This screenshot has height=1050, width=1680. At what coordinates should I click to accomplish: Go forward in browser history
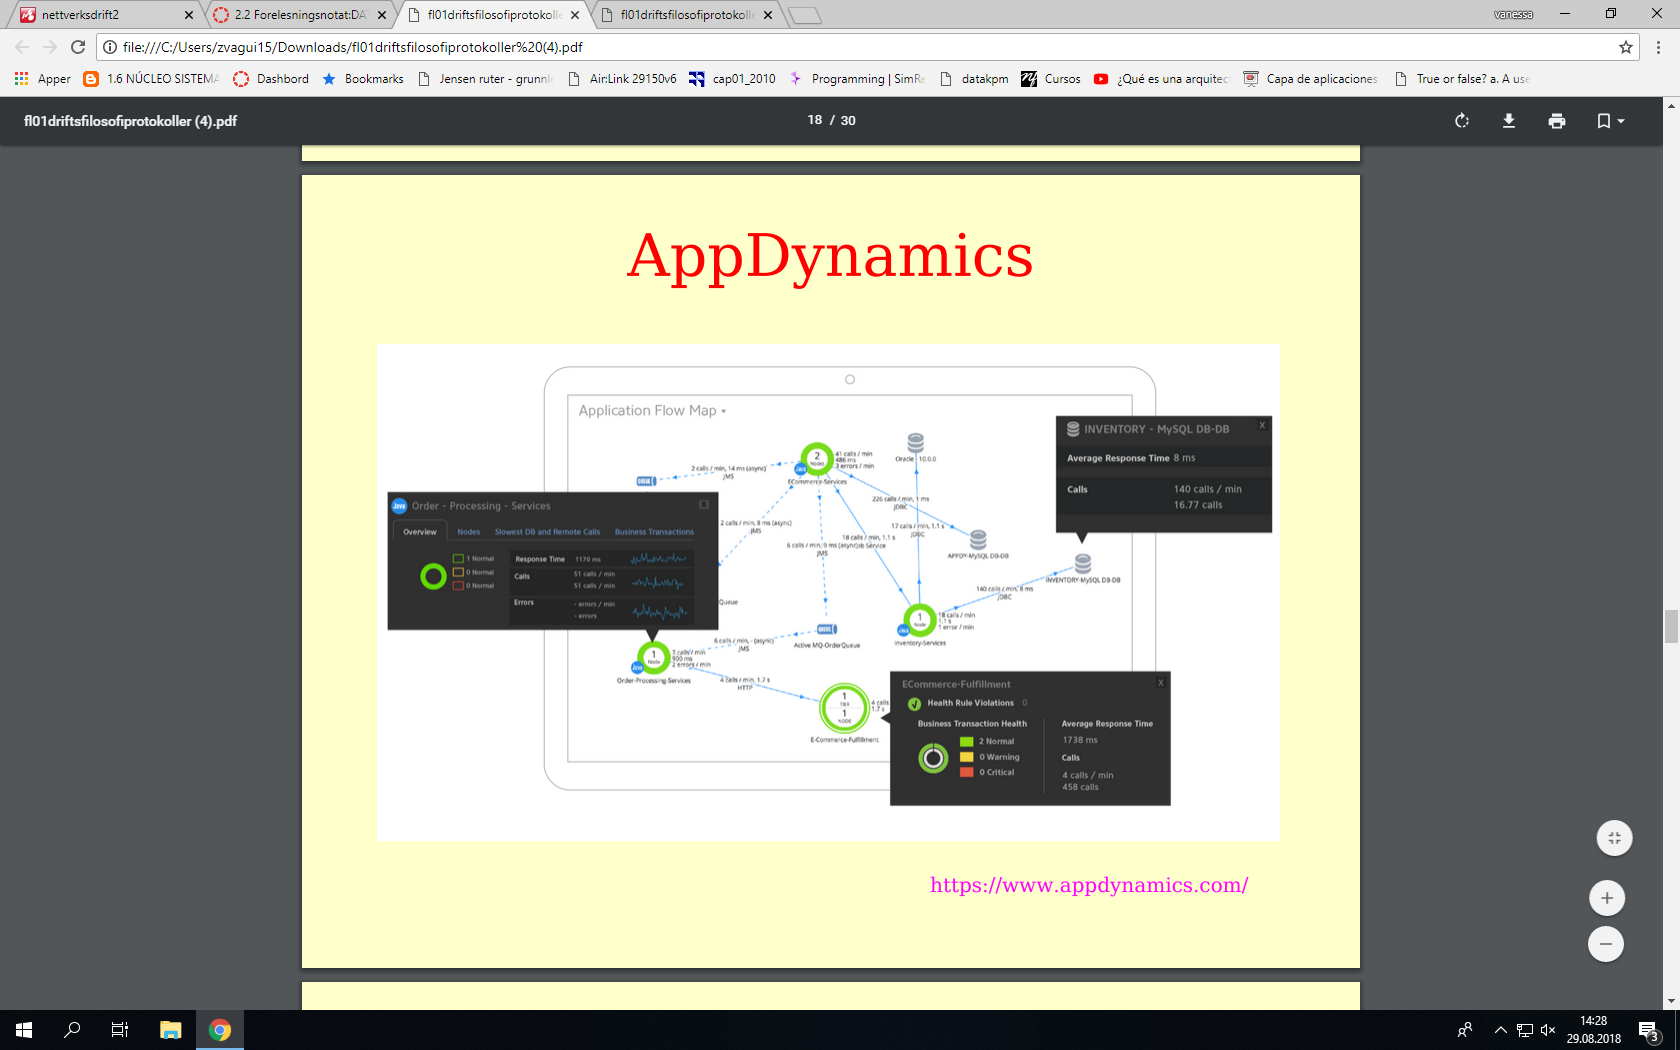point(50,47)
